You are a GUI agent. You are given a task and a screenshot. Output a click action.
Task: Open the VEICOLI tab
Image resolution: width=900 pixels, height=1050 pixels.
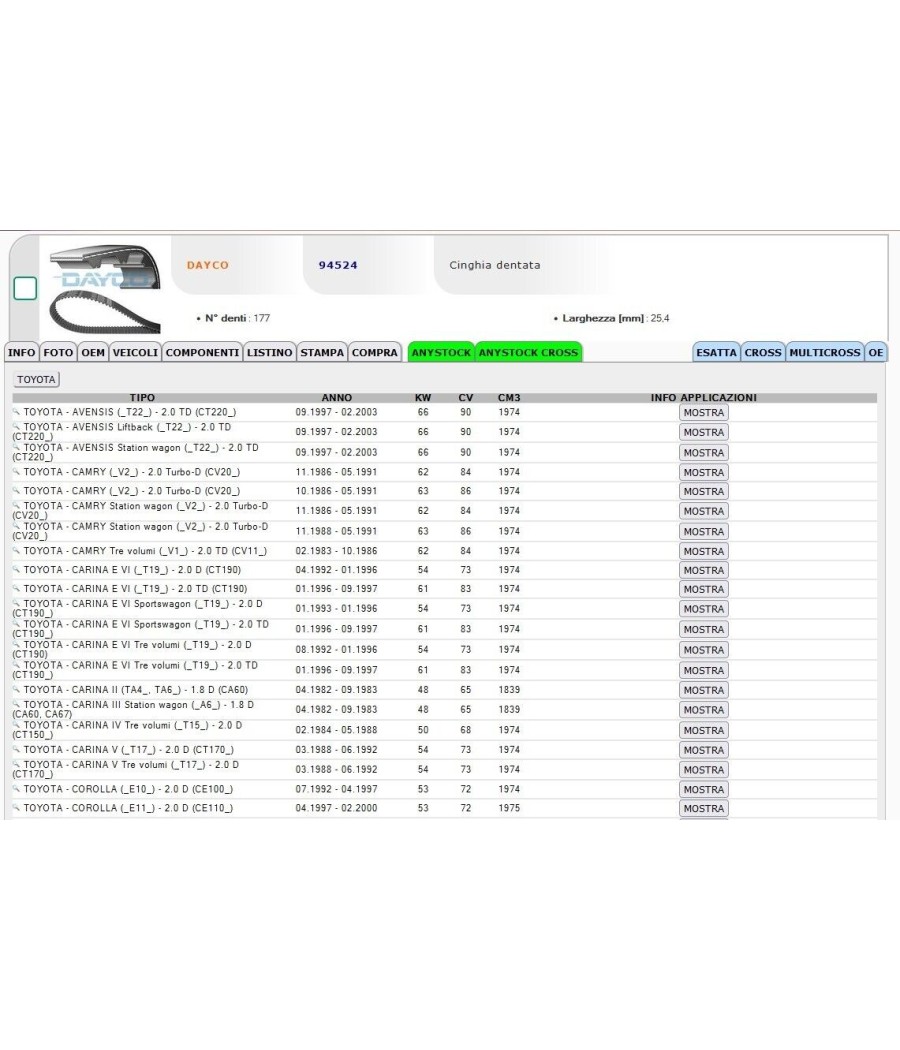point(135,352)
